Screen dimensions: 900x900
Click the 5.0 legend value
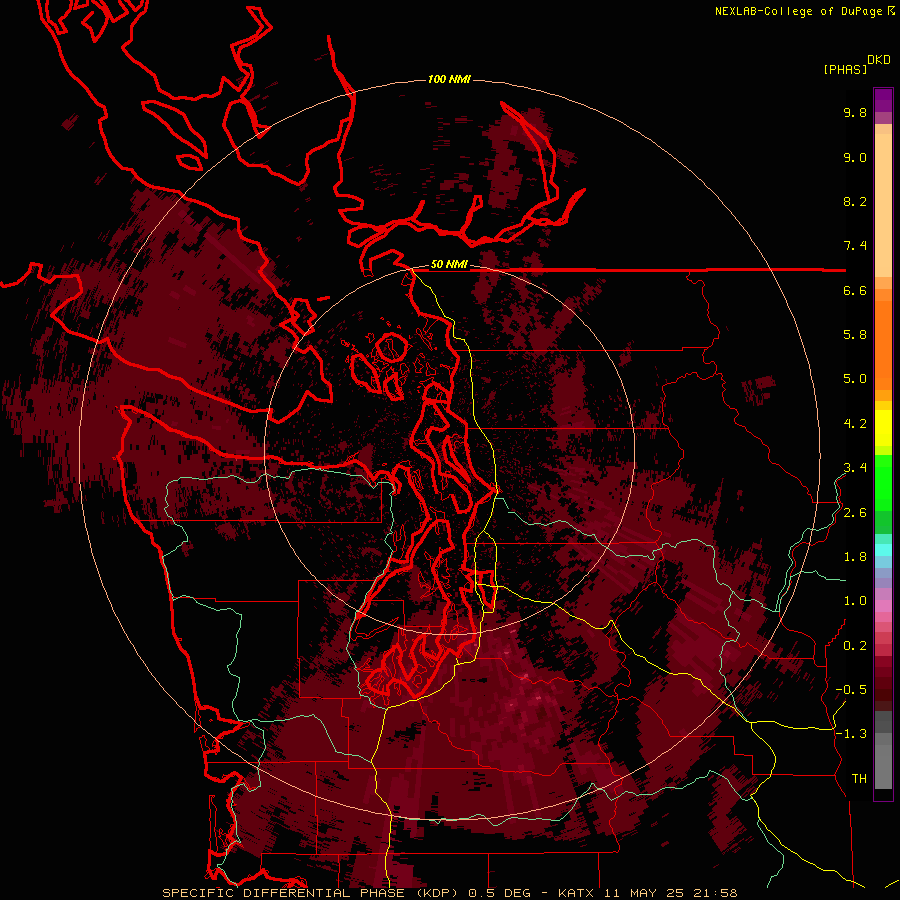(x=855, y=379)
